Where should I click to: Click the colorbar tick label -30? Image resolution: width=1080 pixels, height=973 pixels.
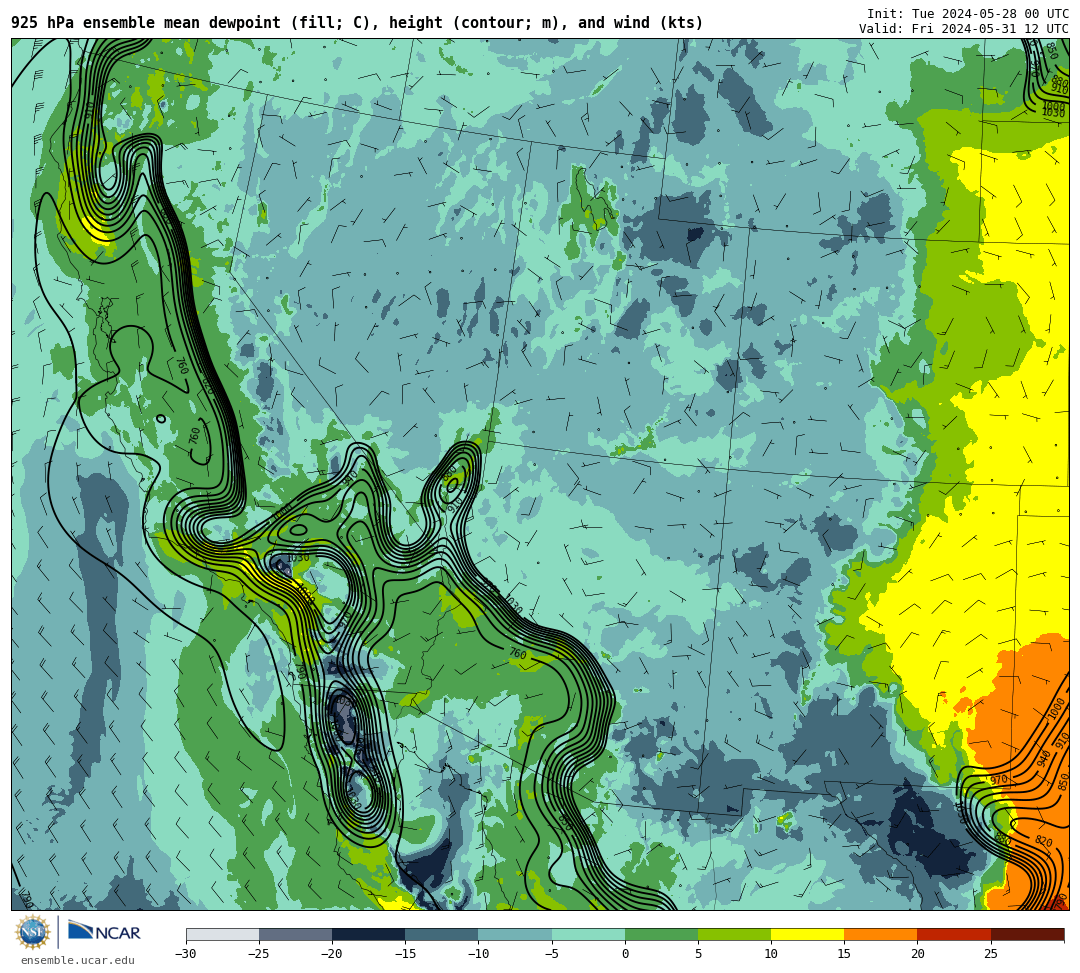click(x=186, y=954)
